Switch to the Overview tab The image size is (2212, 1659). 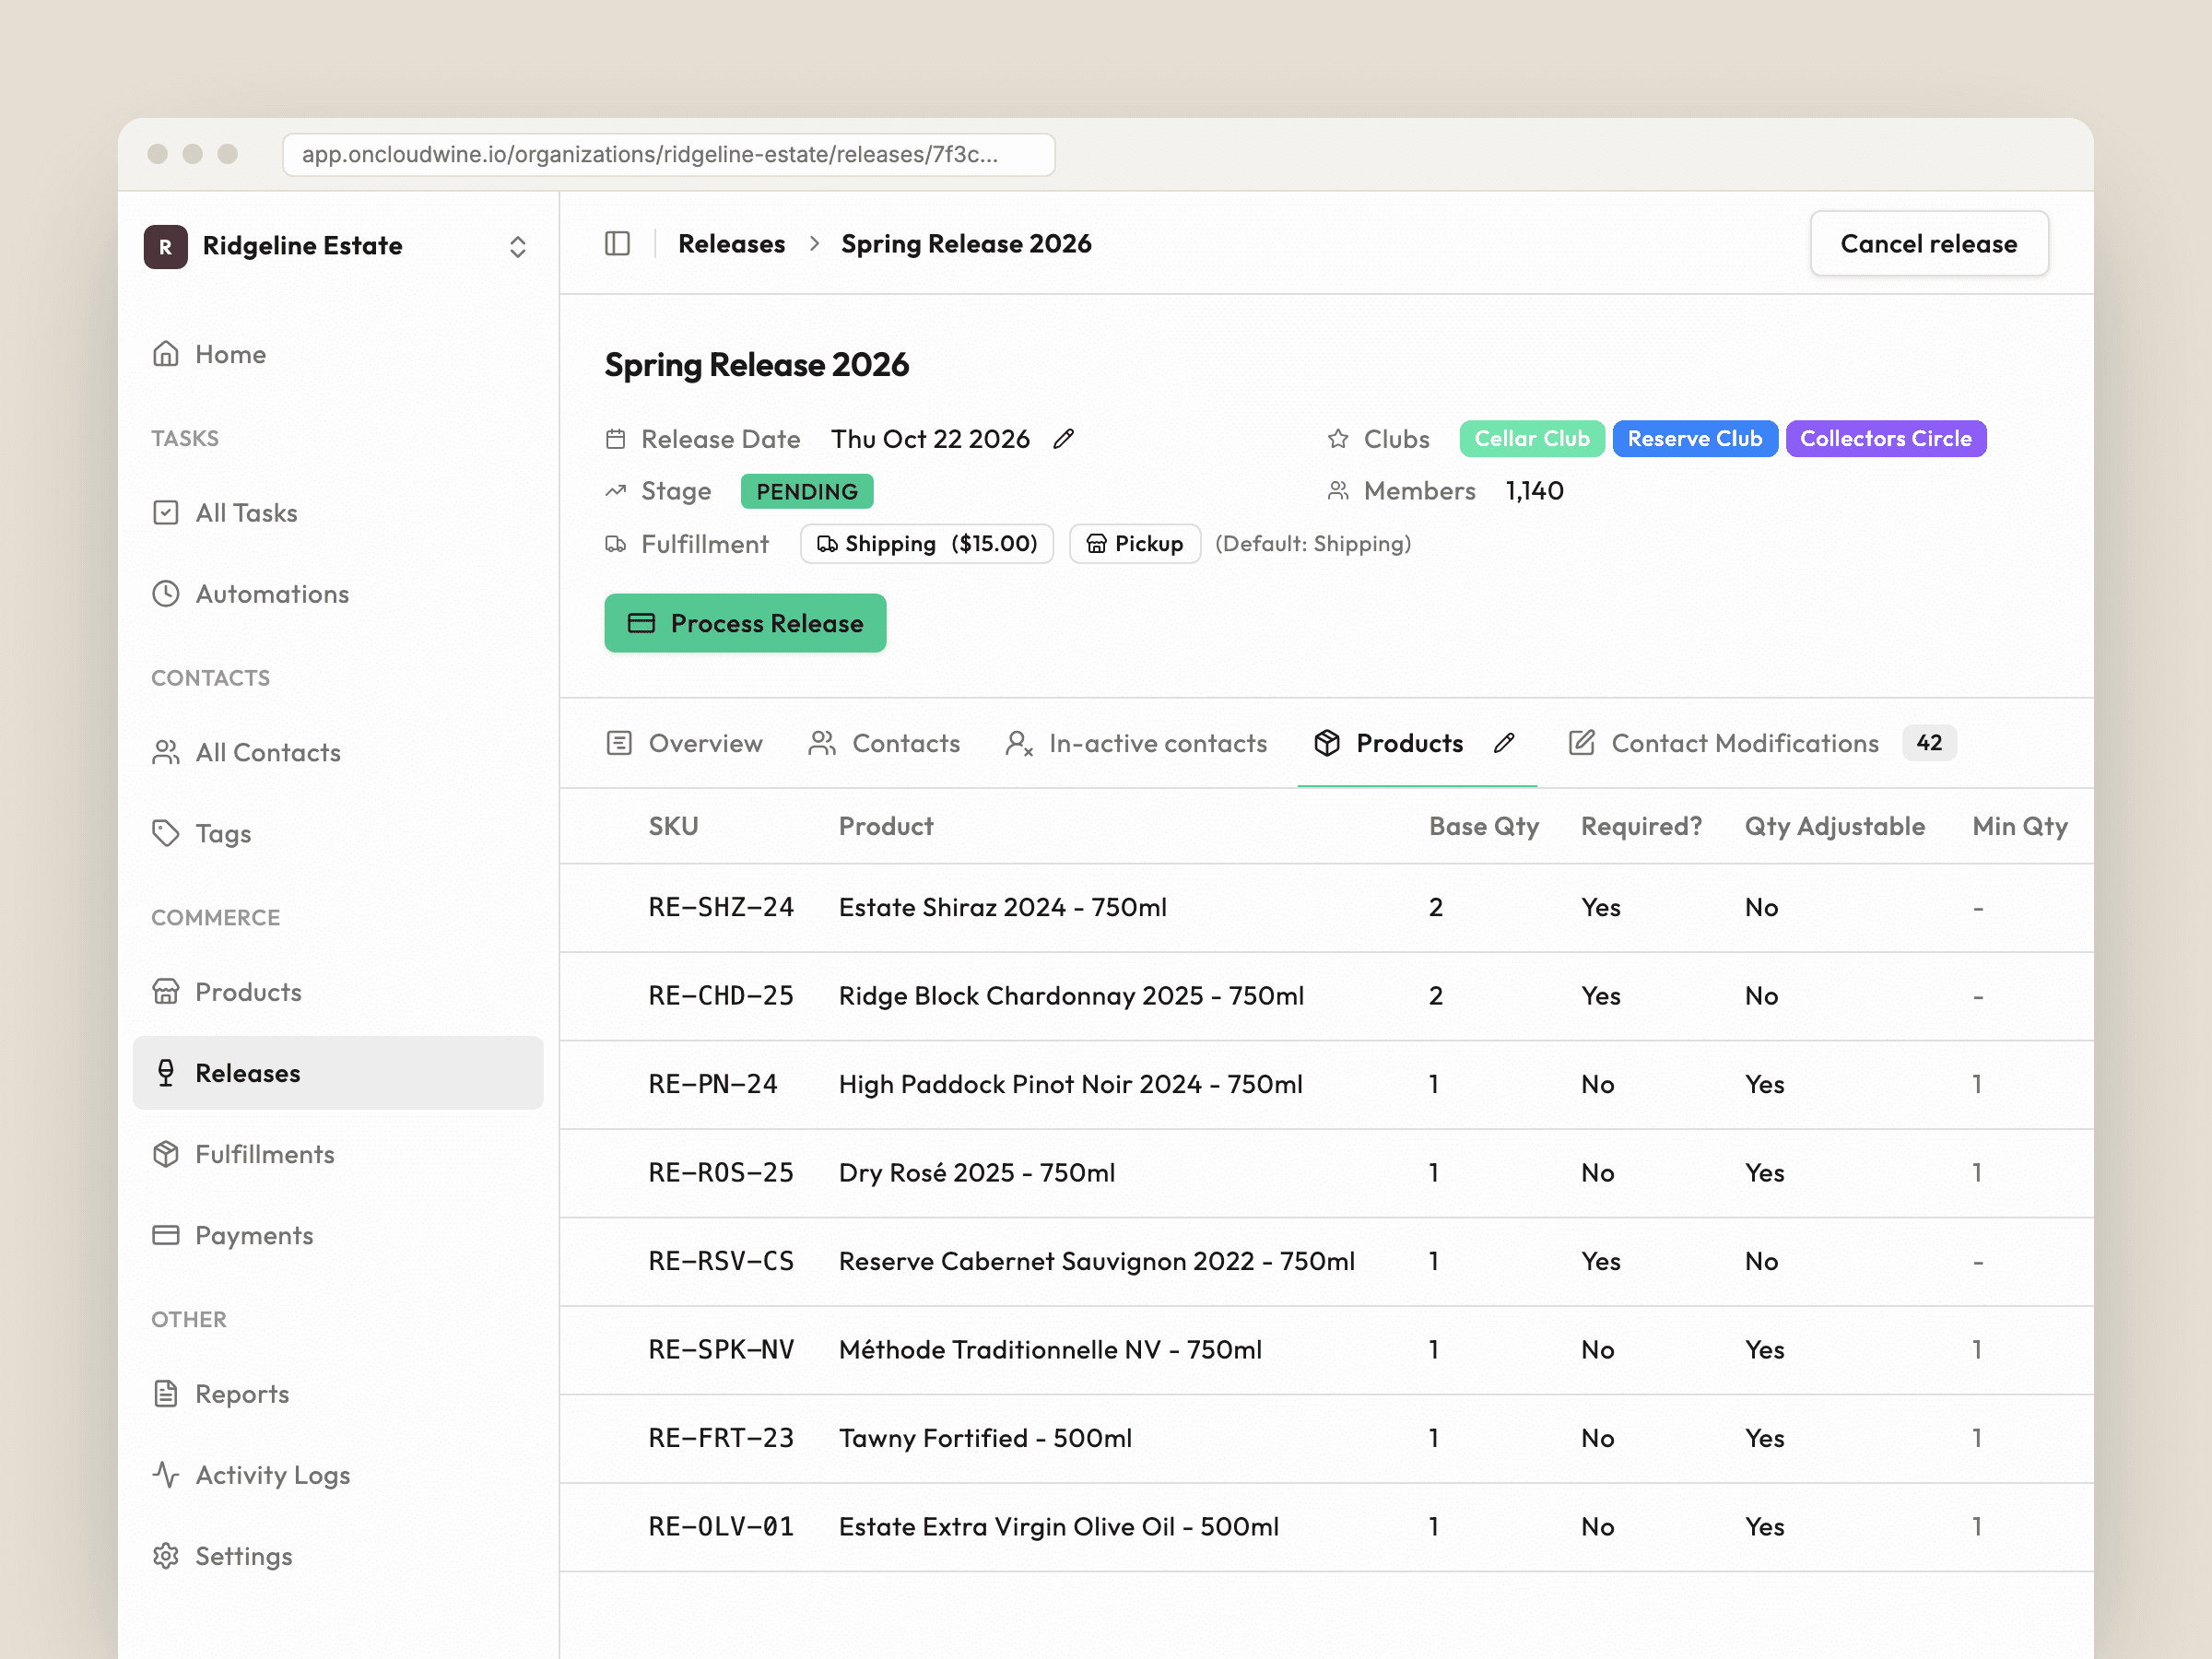685,743
